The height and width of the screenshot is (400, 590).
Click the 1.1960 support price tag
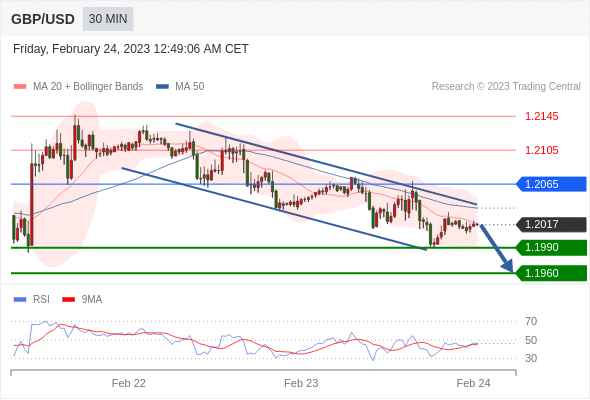tap(552, 273)
